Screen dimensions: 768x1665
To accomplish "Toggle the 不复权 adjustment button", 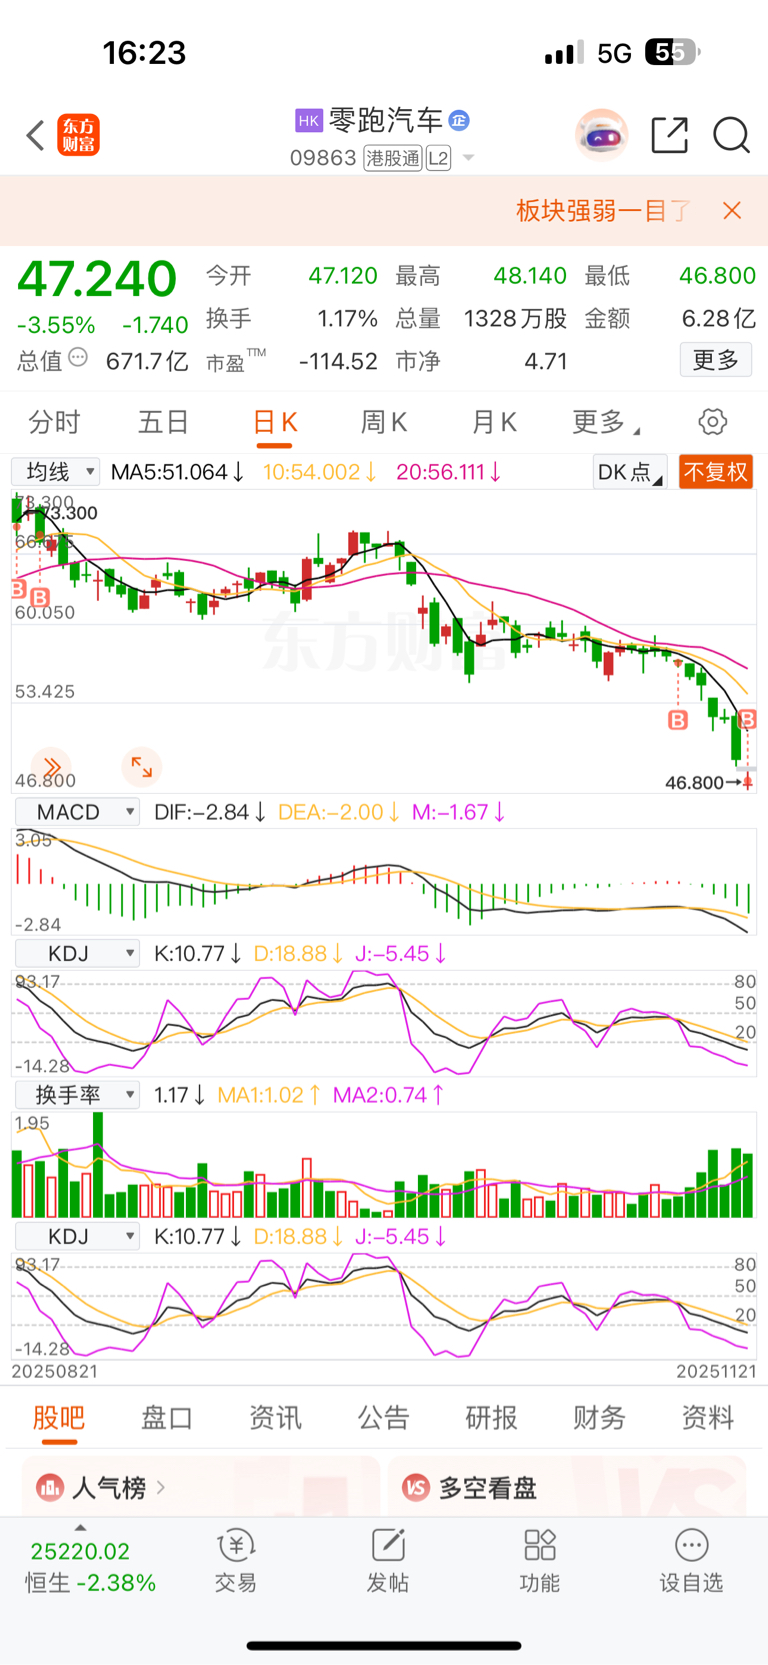I will point(716,472).
